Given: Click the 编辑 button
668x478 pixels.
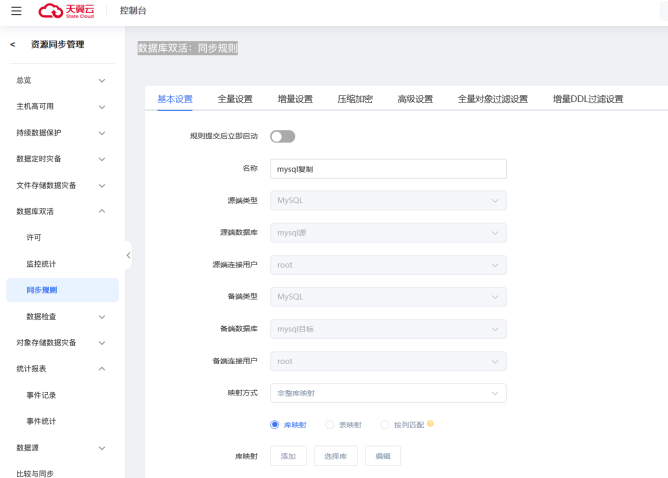Looking at the screenshot, I should tap(383, 456).
